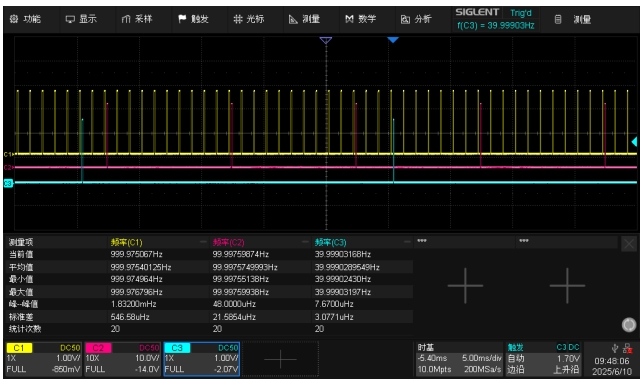Select the cyan trigger level arrow

pos(635,142)
